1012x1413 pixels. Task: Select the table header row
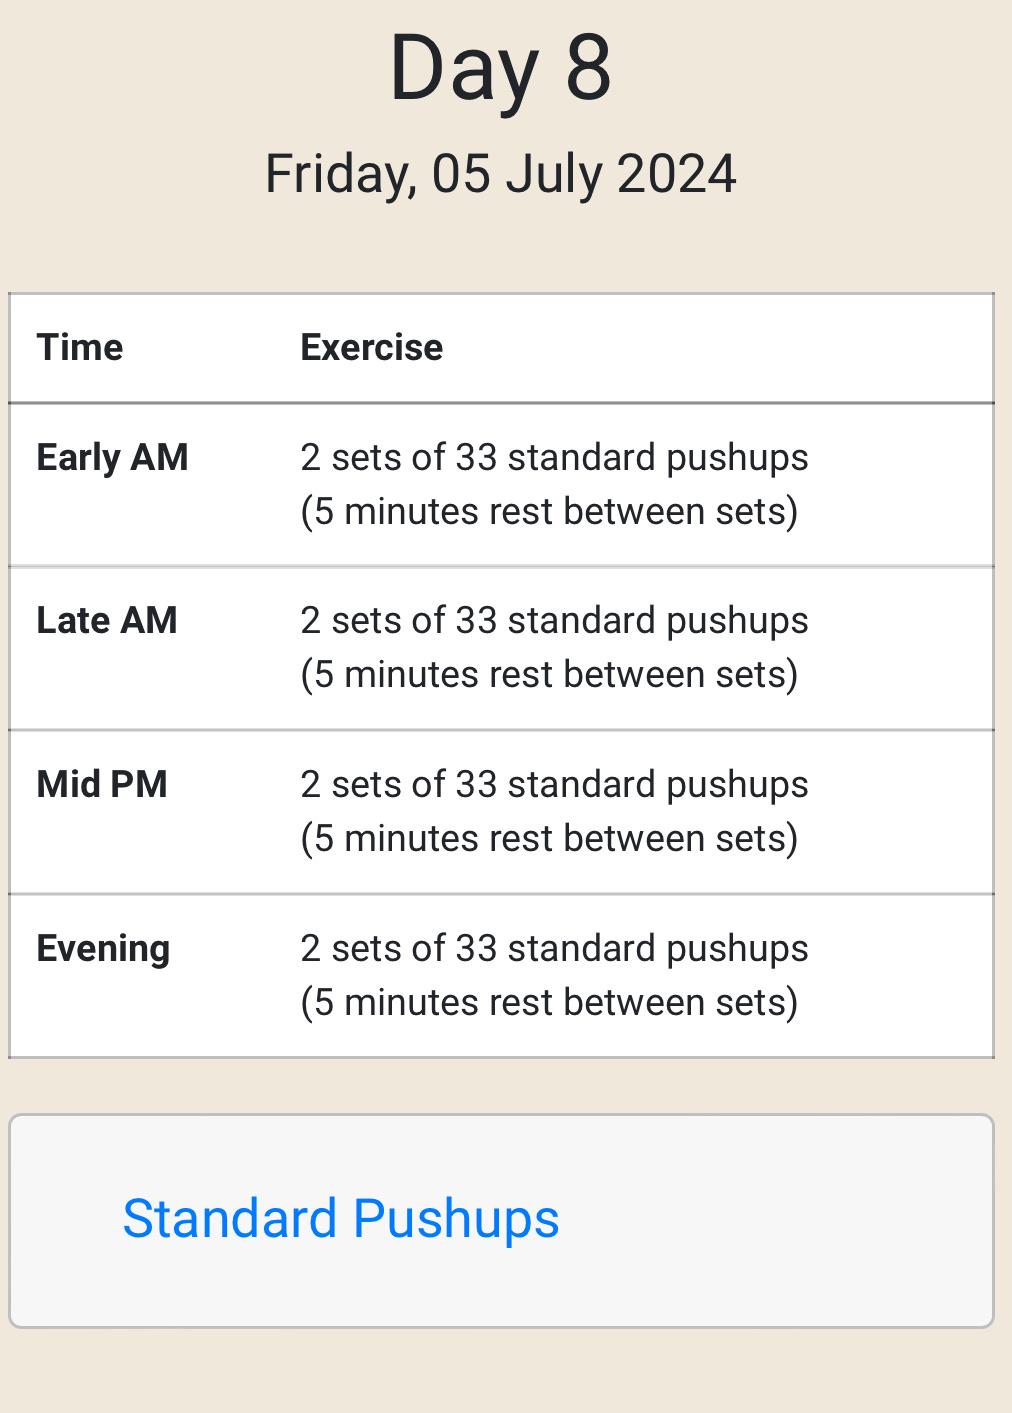(x=501, y=348)
